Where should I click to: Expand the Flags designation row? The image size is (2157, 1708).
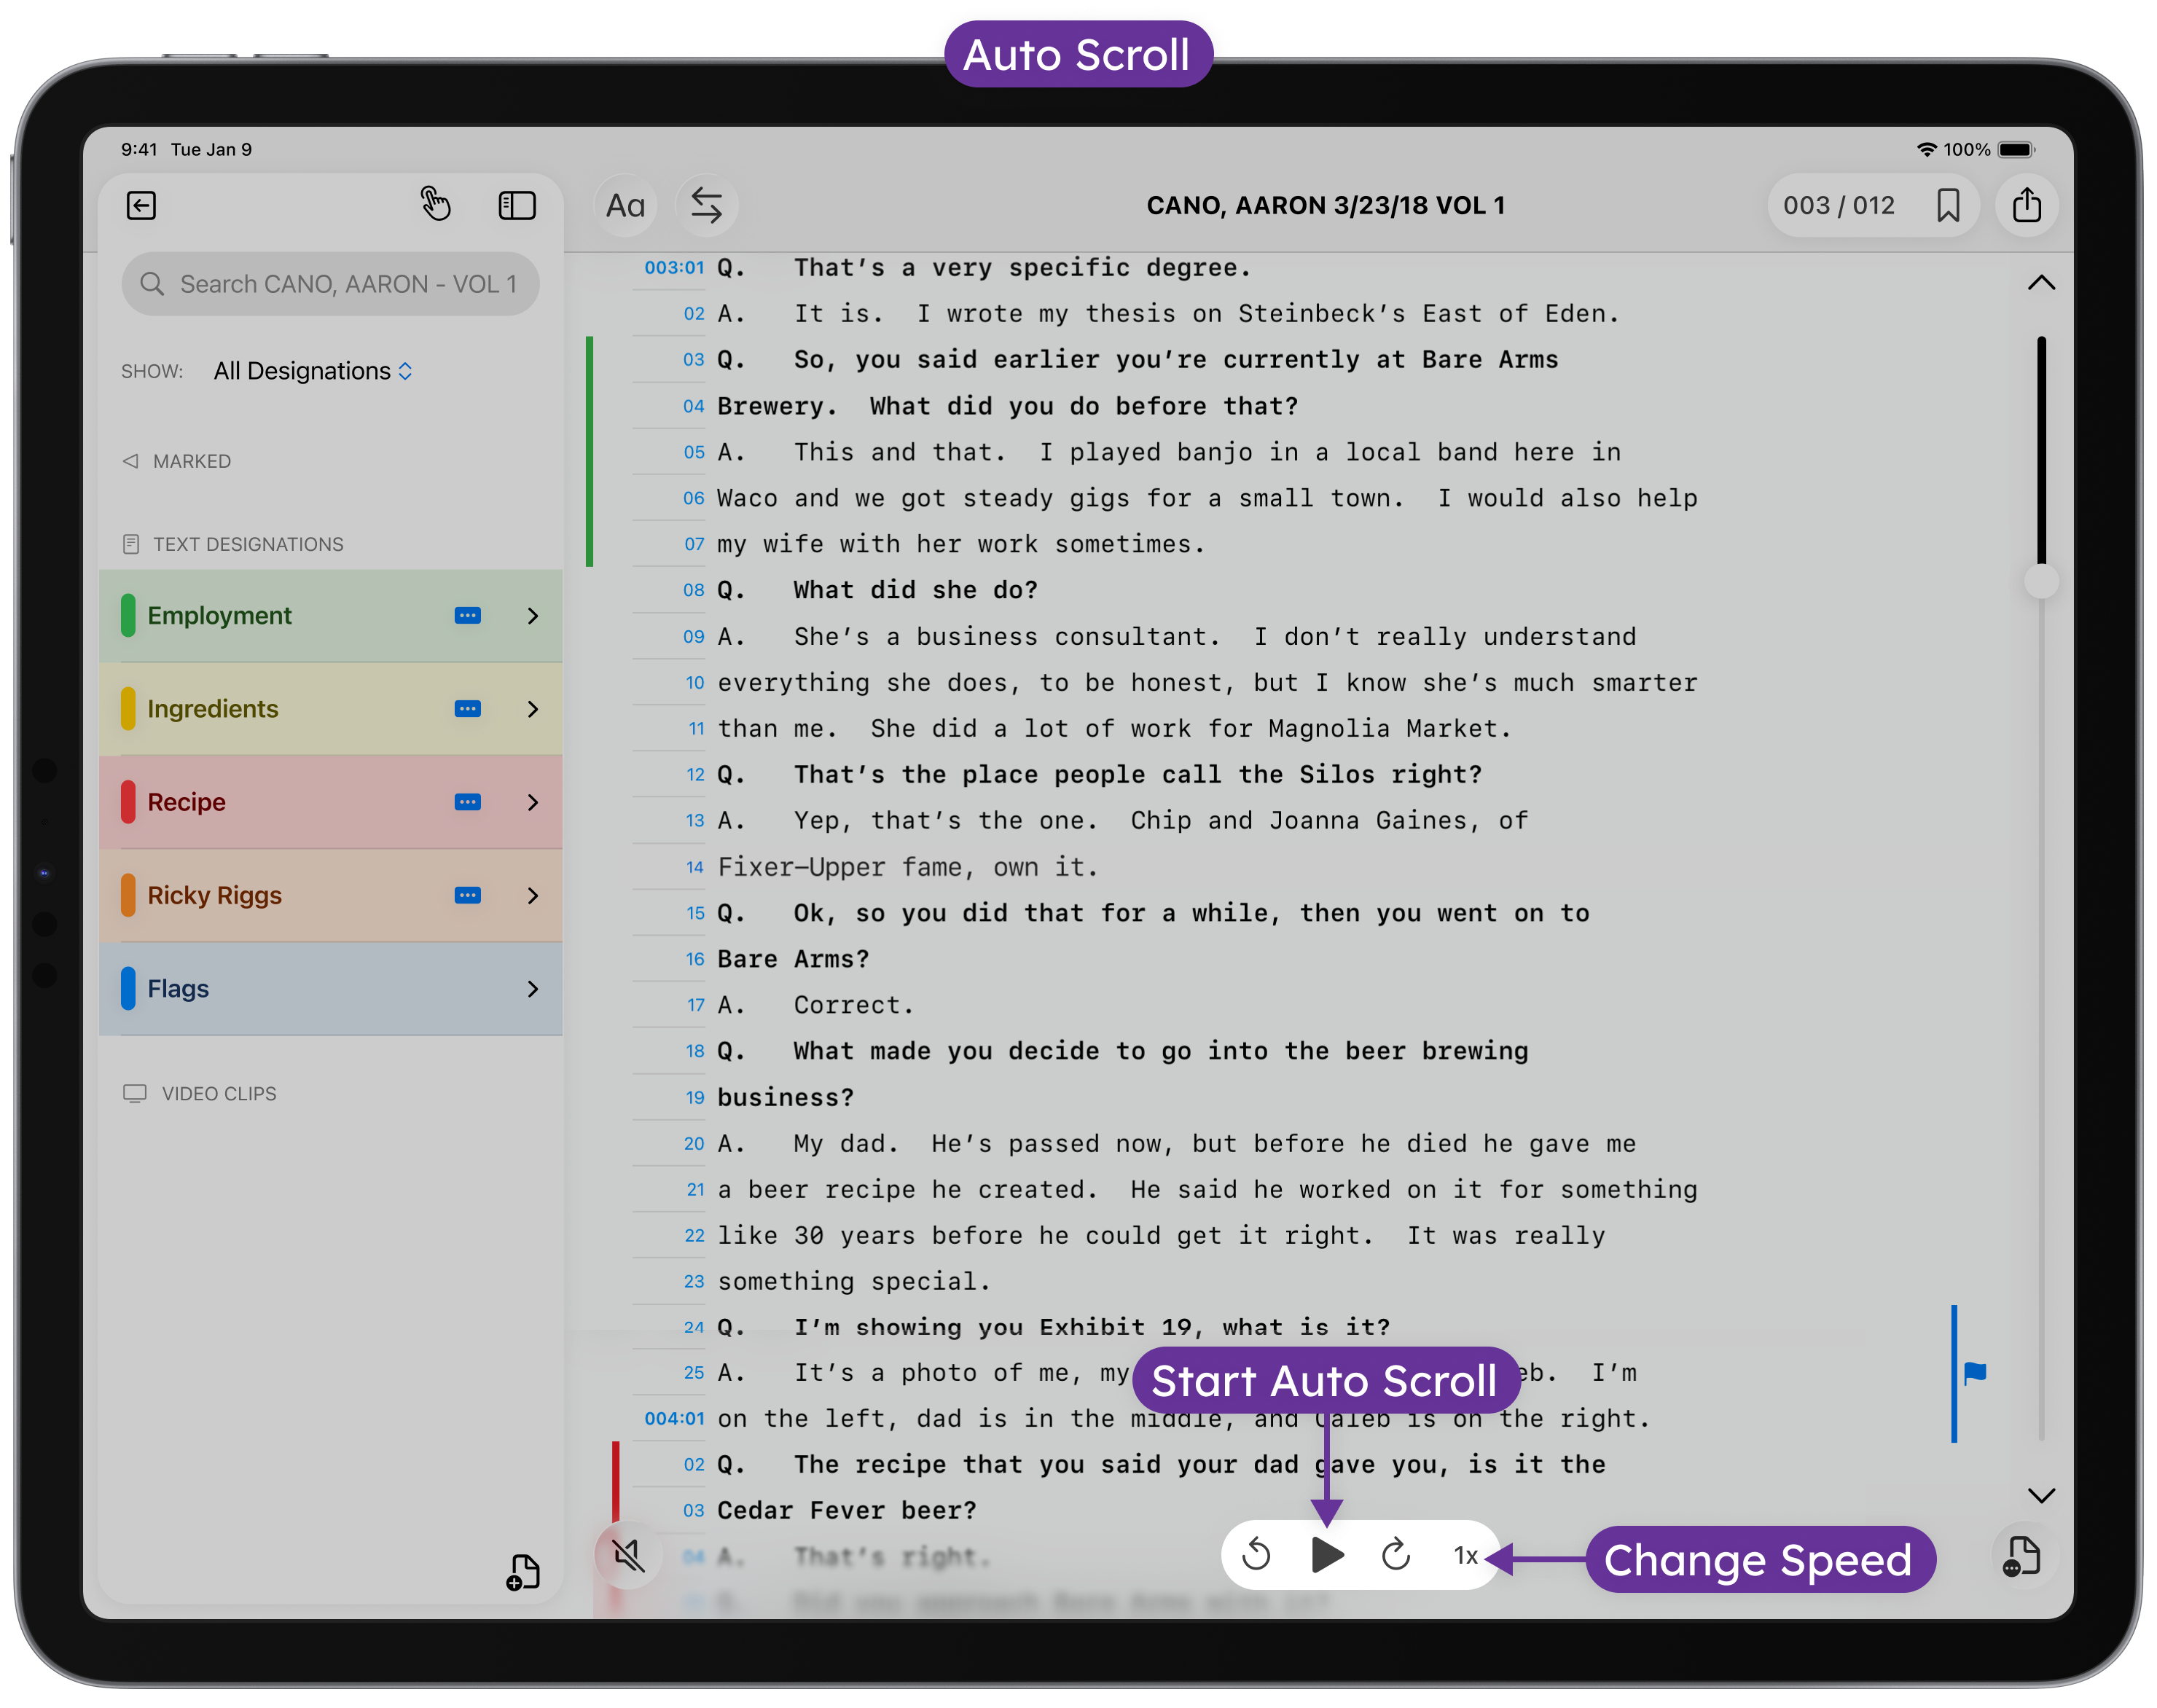pyautogui.click(x=533, y=989)
